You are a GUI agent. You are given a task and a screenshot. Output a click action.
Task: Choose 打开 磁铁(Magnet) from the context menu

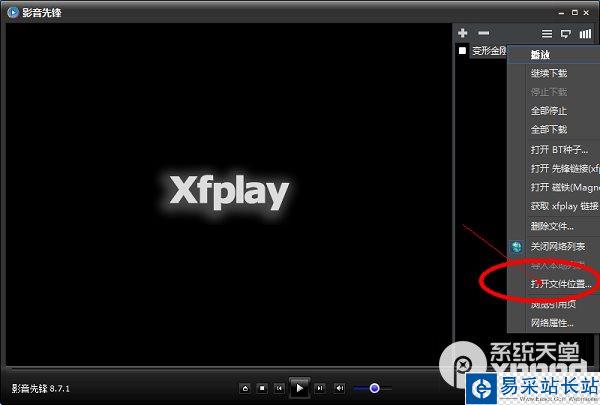tap(553, 187)
